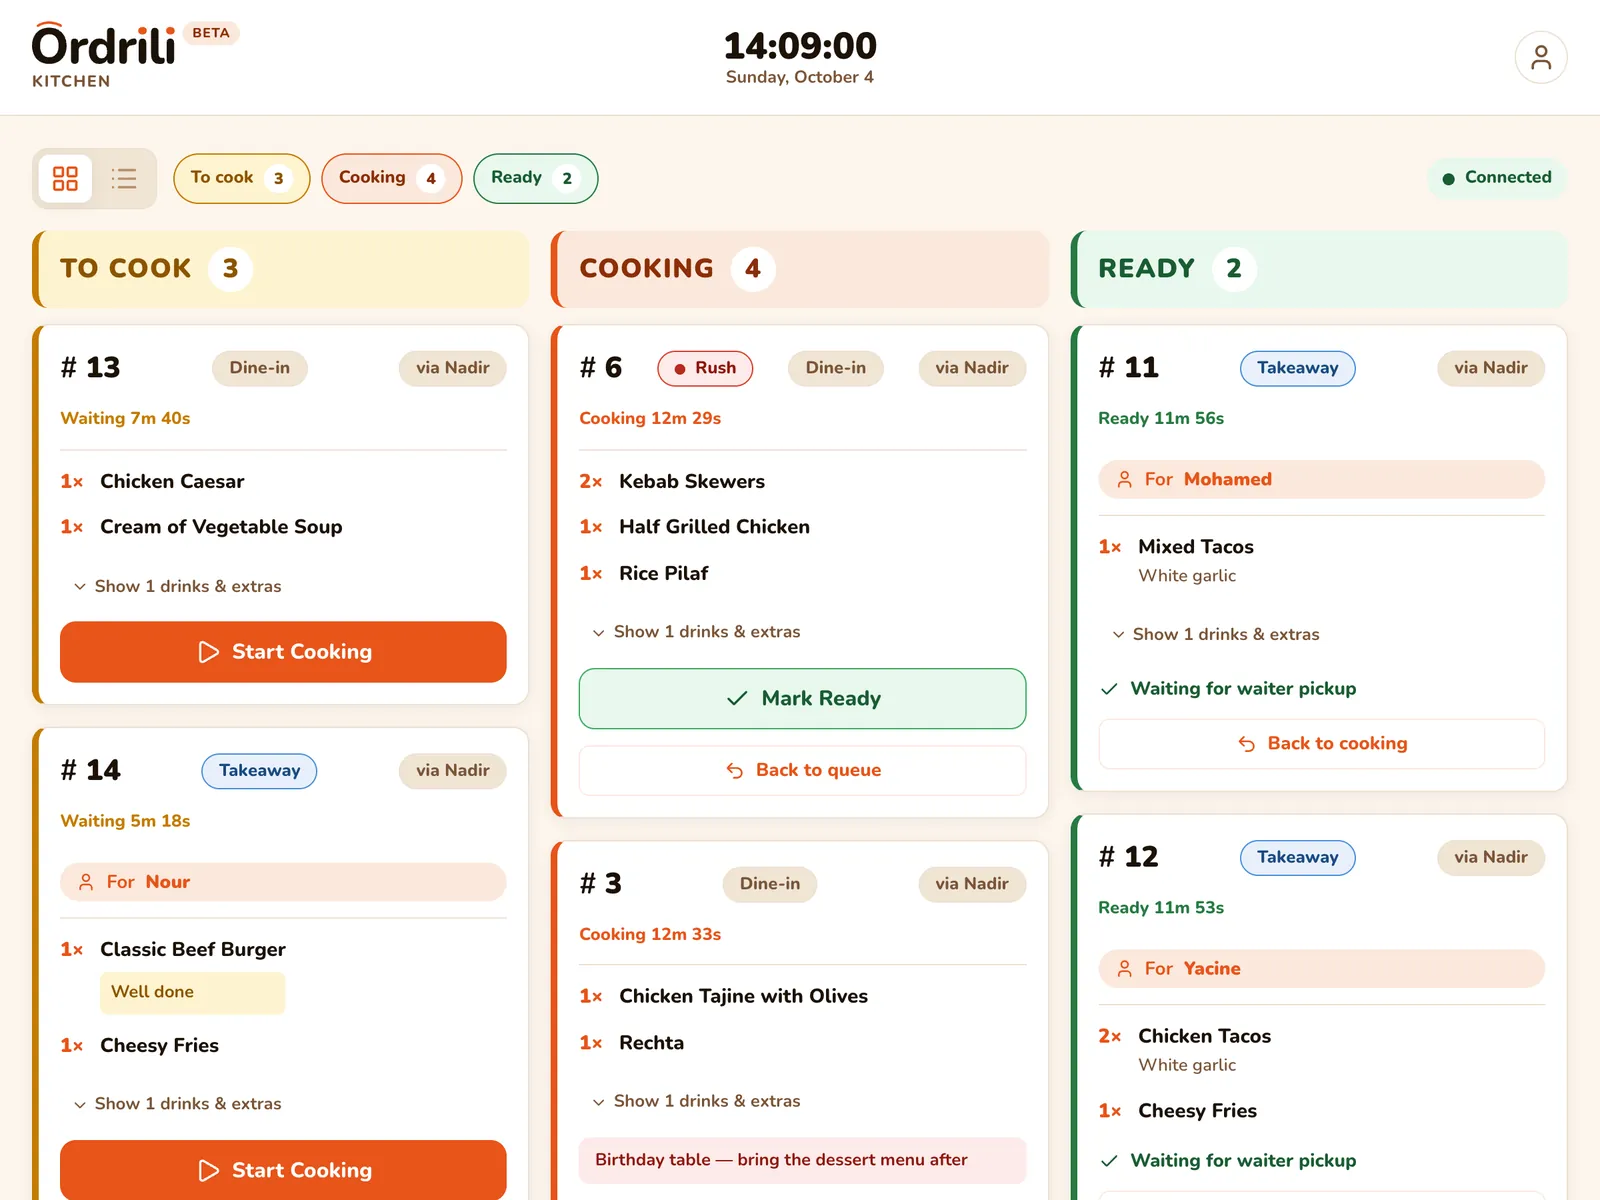The height and width of the screenshot is (1200, 1600).
Task: Click the Rush badge on order #6
Action: (705, 368)
